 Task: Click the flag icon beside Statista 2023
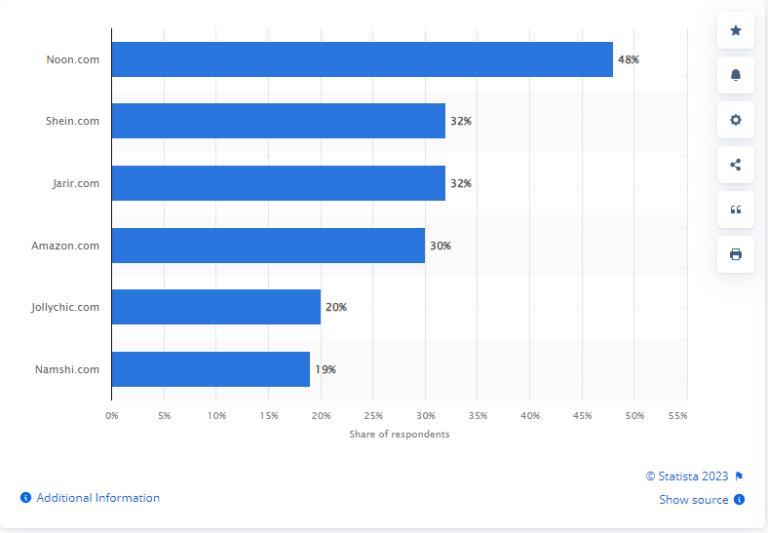(739, 476)
